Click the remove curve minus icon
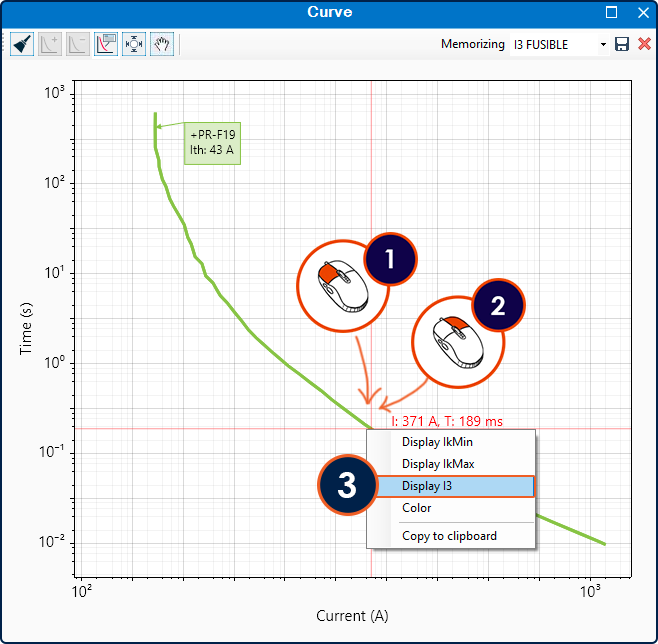This screenshot has height=644, width=658. (78, 44)
